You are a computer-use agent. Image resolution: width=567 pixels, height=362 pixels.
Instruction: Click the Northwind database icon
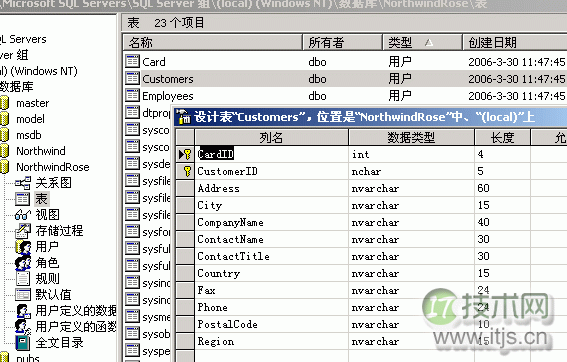[x=4, y=151]
